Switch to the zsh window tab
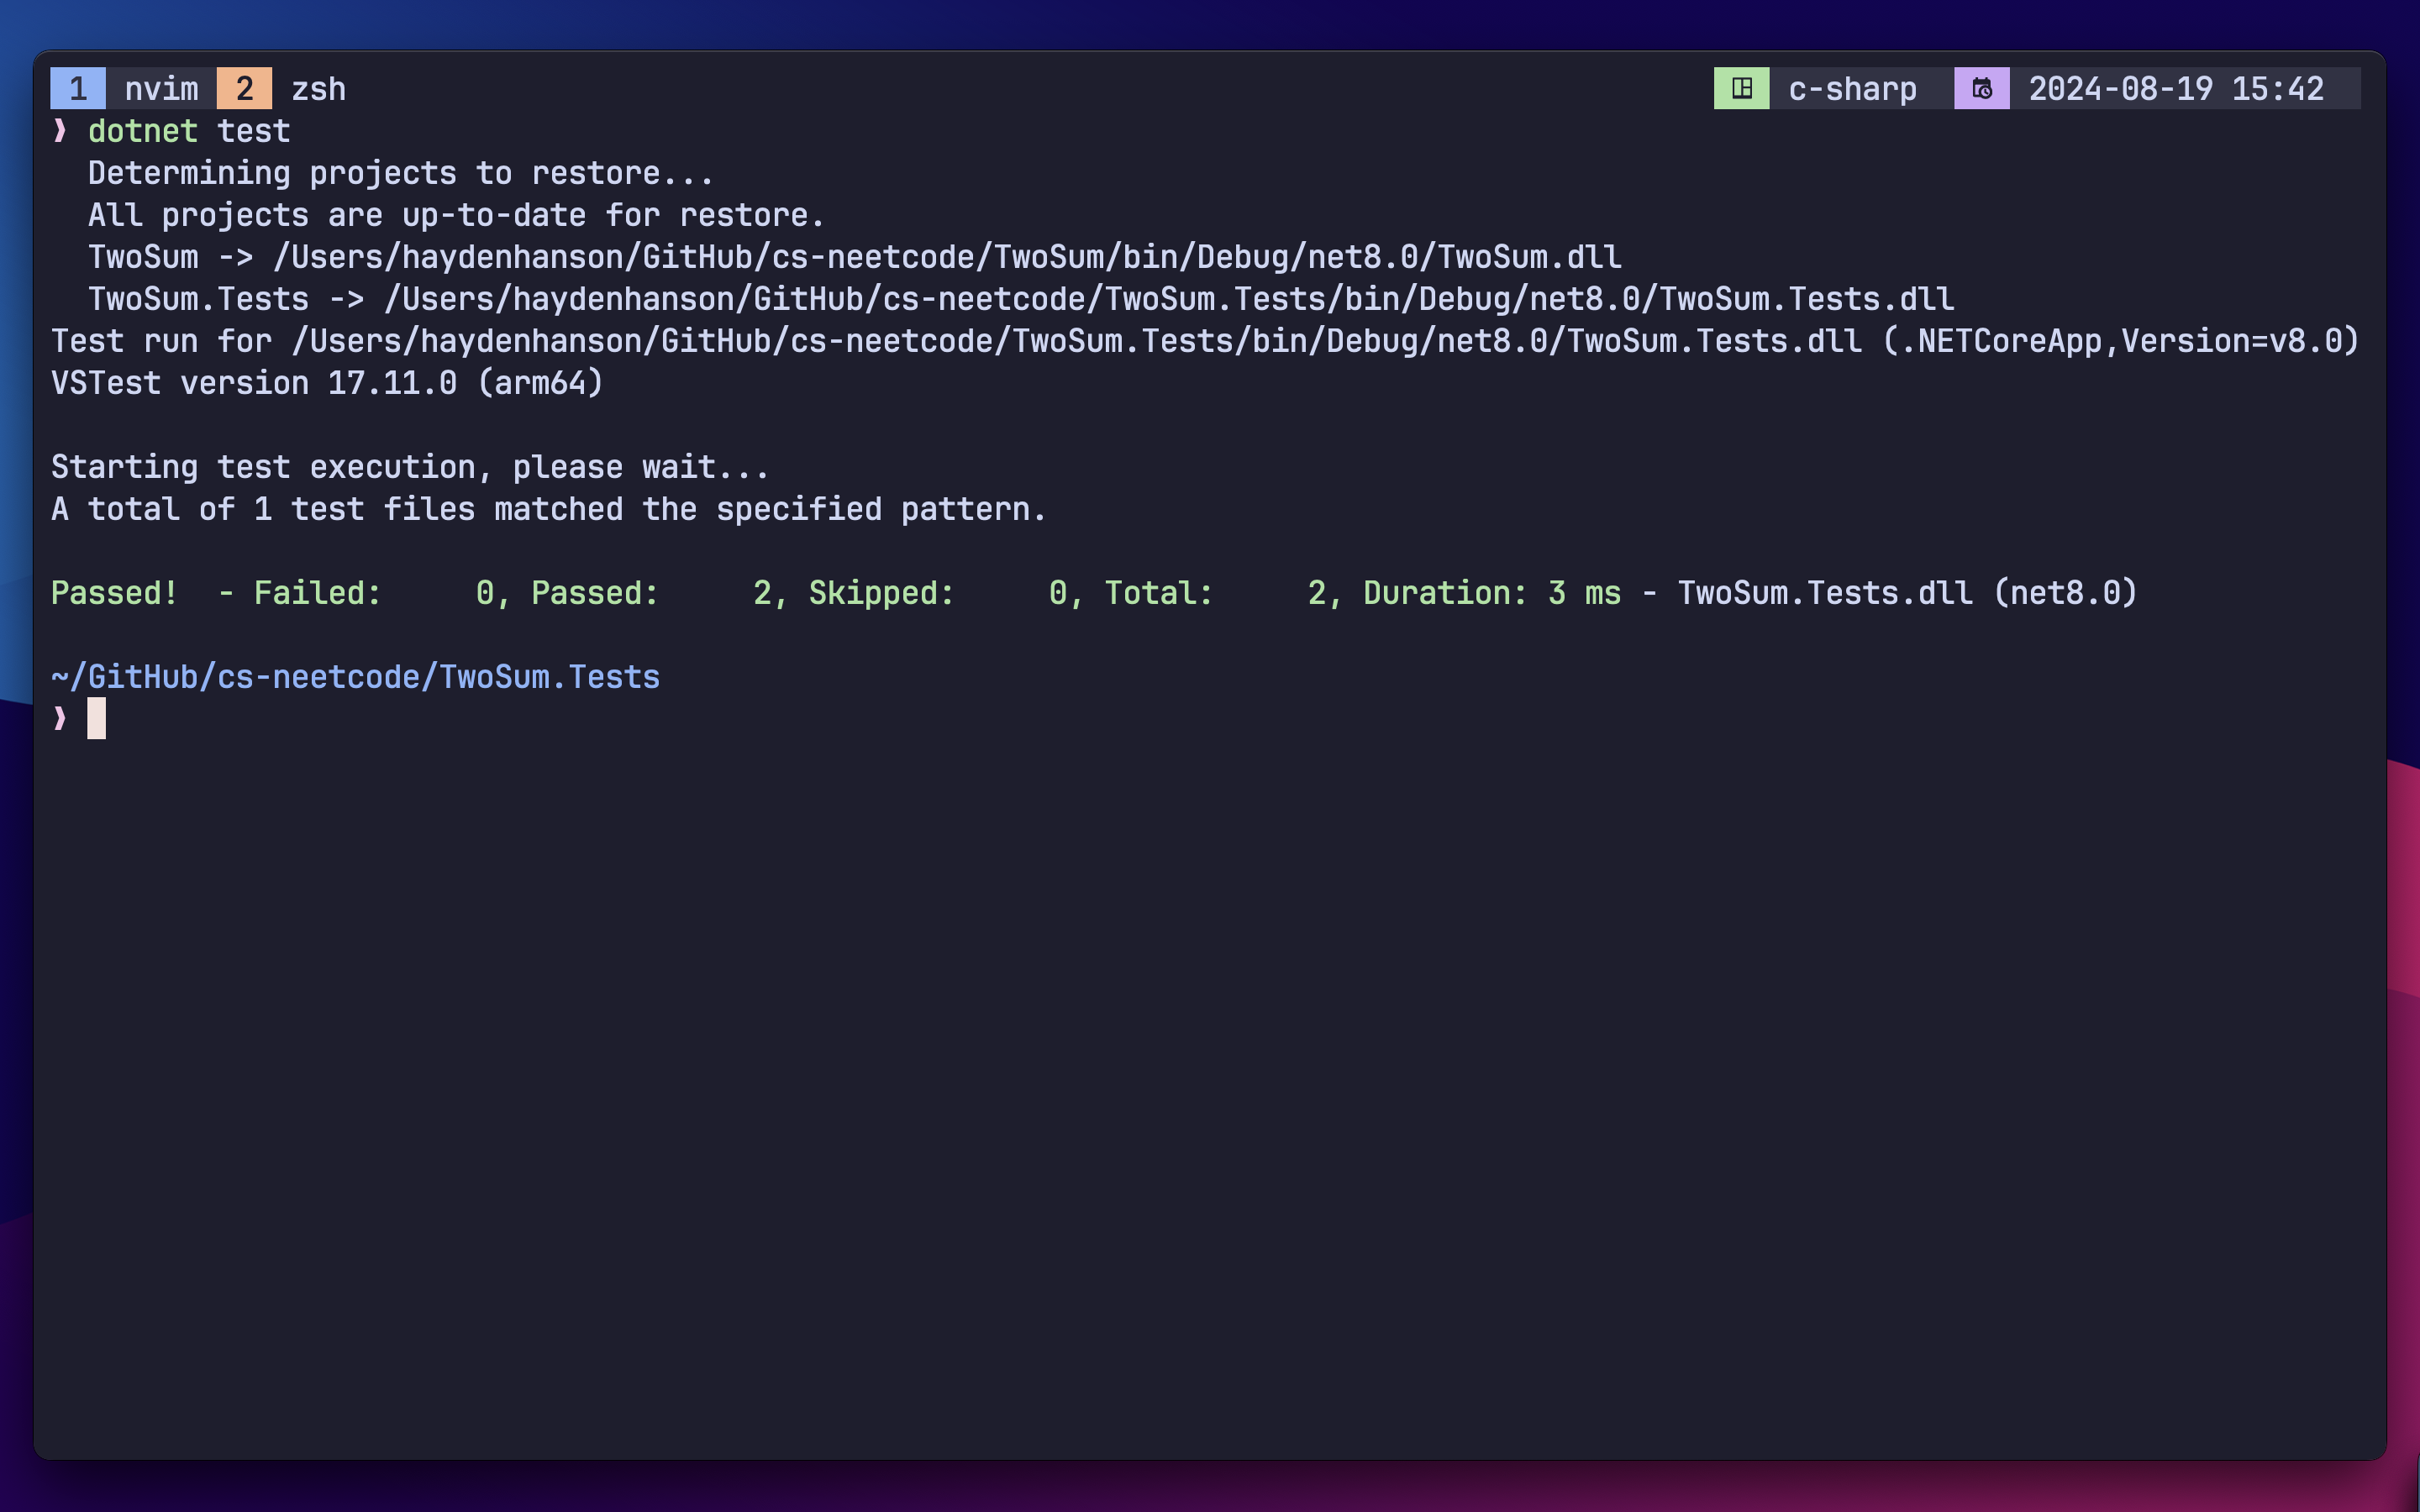 [318, 88]
